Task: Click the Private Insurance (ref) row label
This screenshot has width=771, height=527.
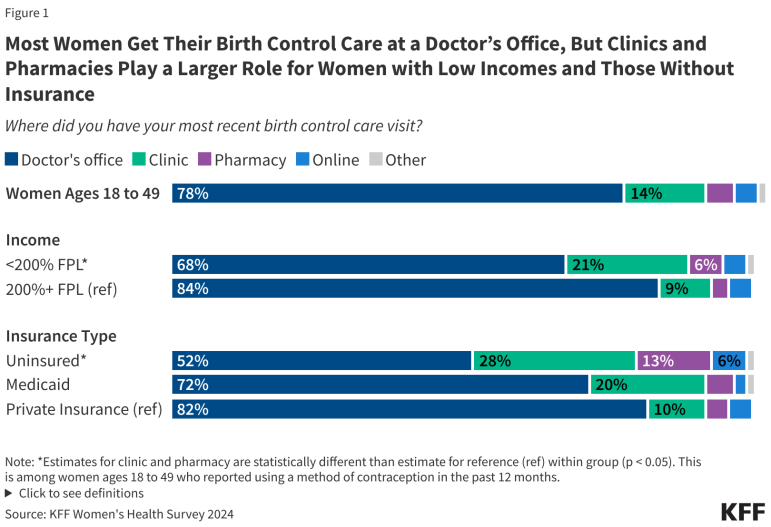Action: pyautogui.click(x=84, y=409)
